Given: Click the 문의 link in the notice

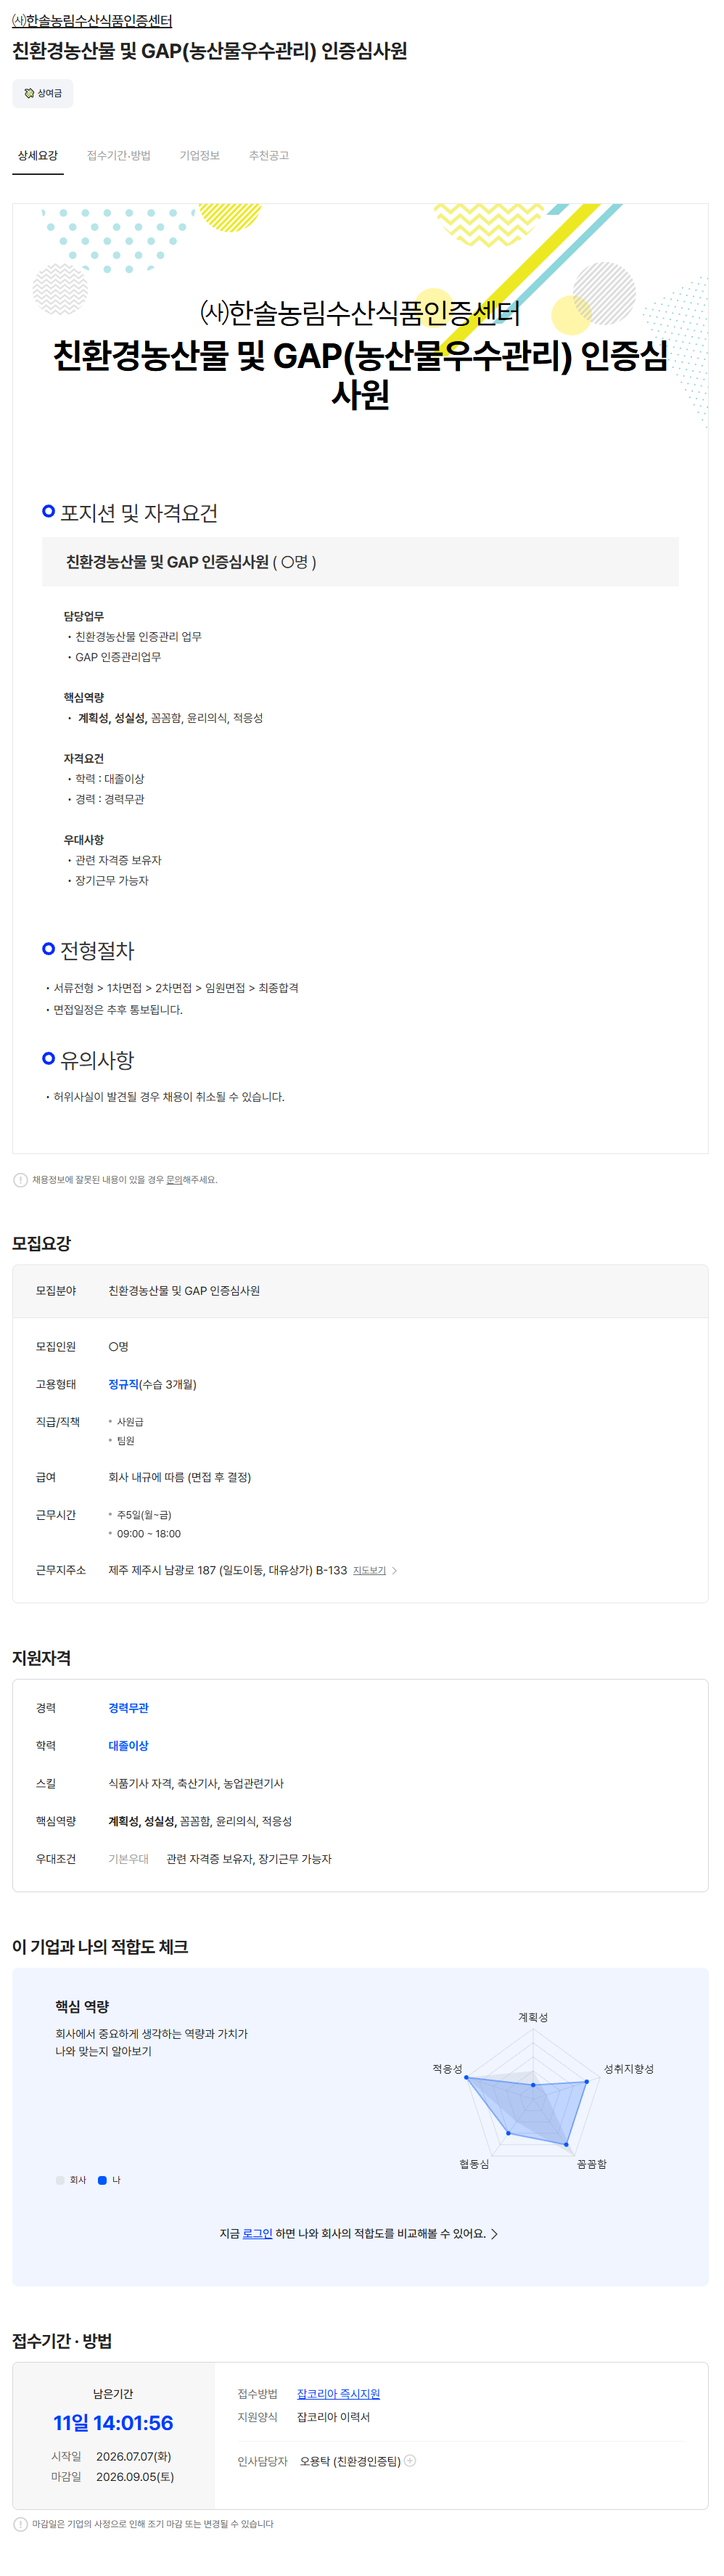Looking at the screenshot, I should click(174, 1180).
